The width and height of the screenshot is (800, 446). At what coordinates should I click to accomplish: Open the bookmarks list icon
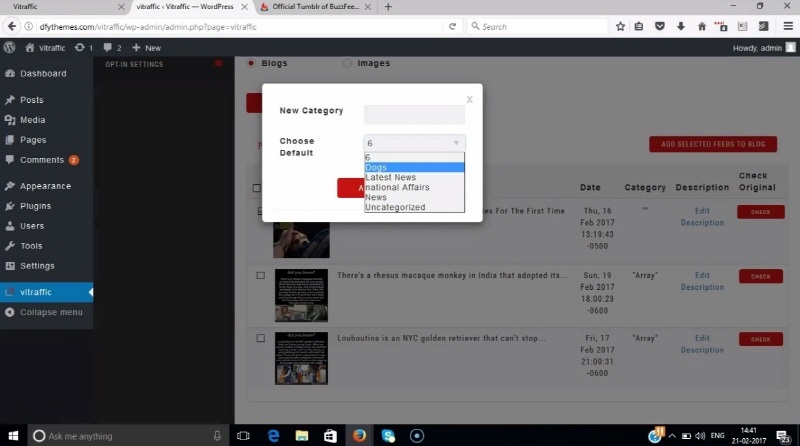[x=639, y=27]
